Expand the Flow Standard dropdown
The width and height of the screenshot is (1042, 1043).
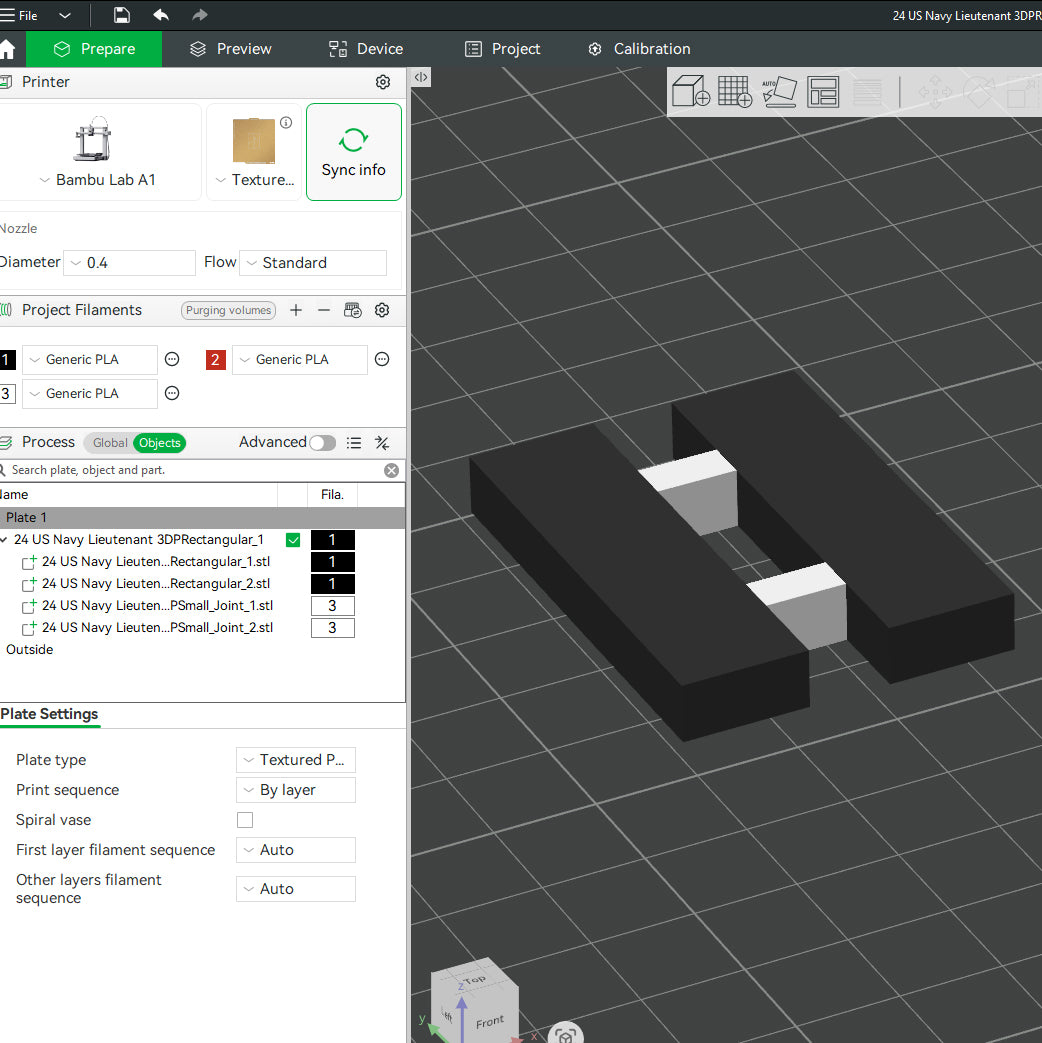(313, 263)
